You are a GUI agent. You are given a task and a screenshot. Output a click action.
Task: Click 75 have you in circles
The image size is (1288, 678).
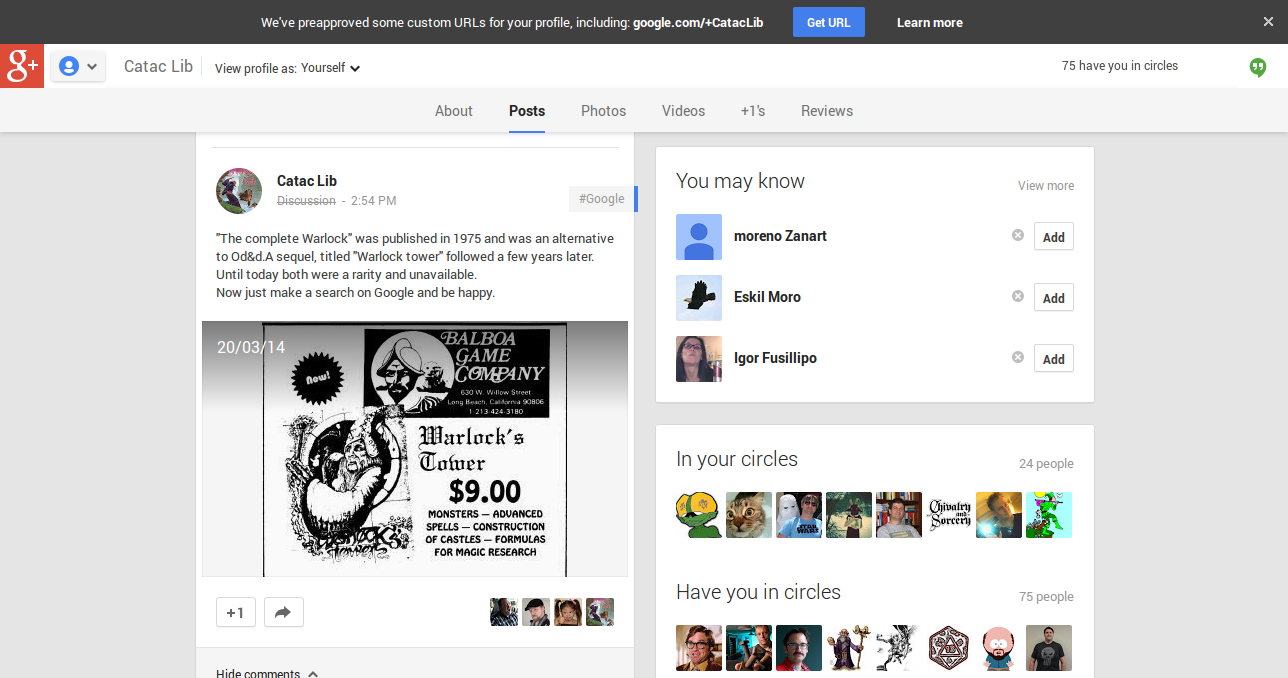1120,66
